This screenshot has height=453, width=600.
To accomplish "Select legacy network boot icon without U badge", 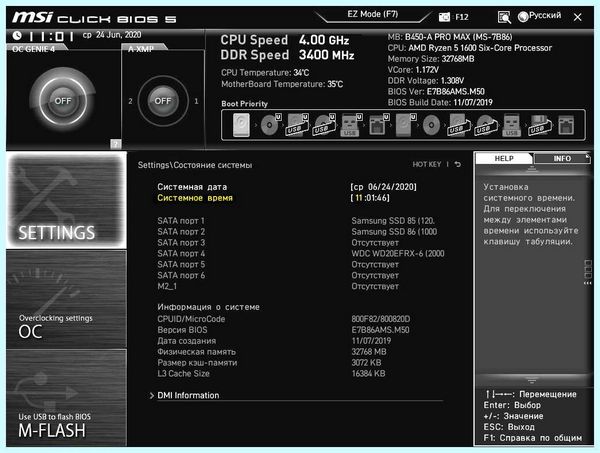I will point(566,125).
